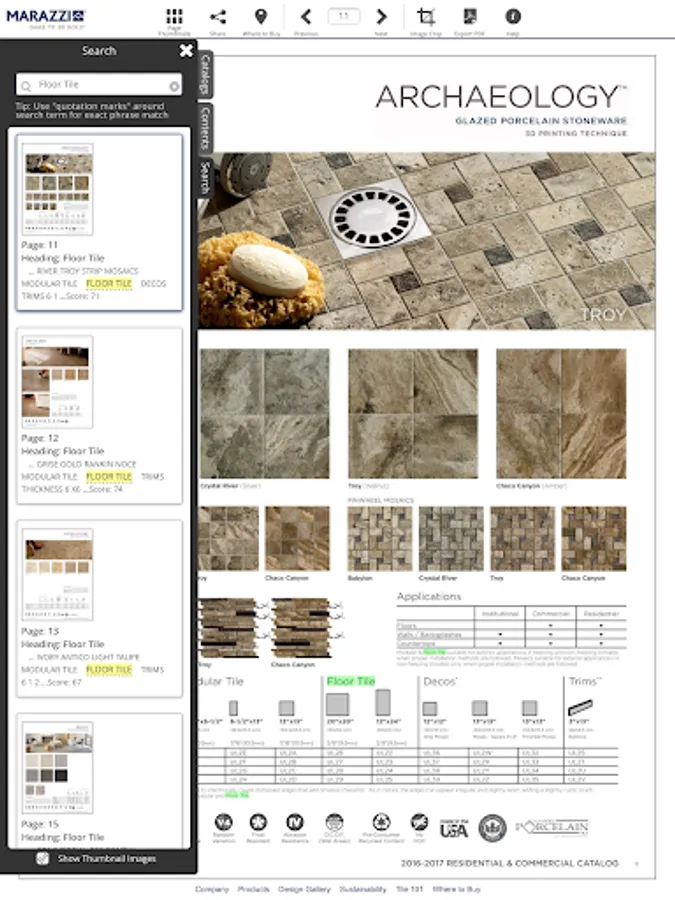The width and height of the screenshot is (675, 900).
Task: Switch to the Catalogs side tab
Action: pyautogui.click(x=205, y=74)
